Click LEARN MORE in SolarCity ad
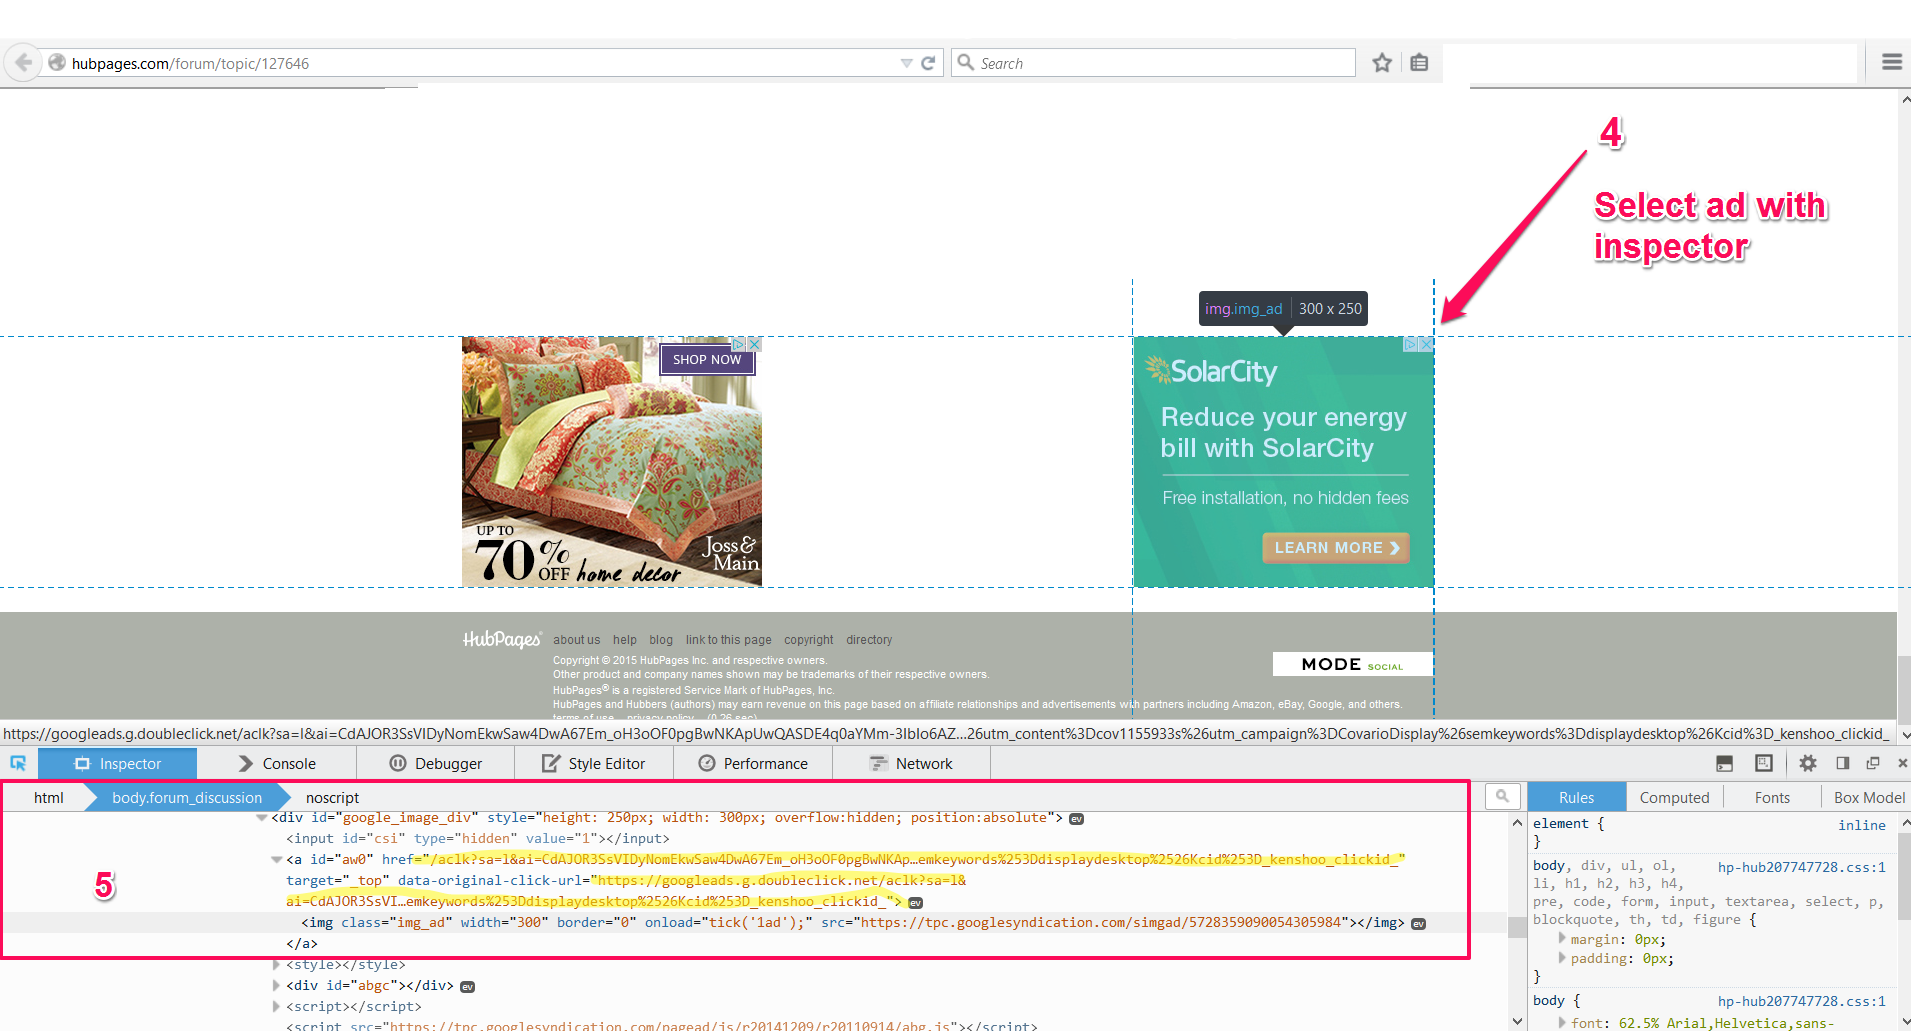 (1336, 548)
